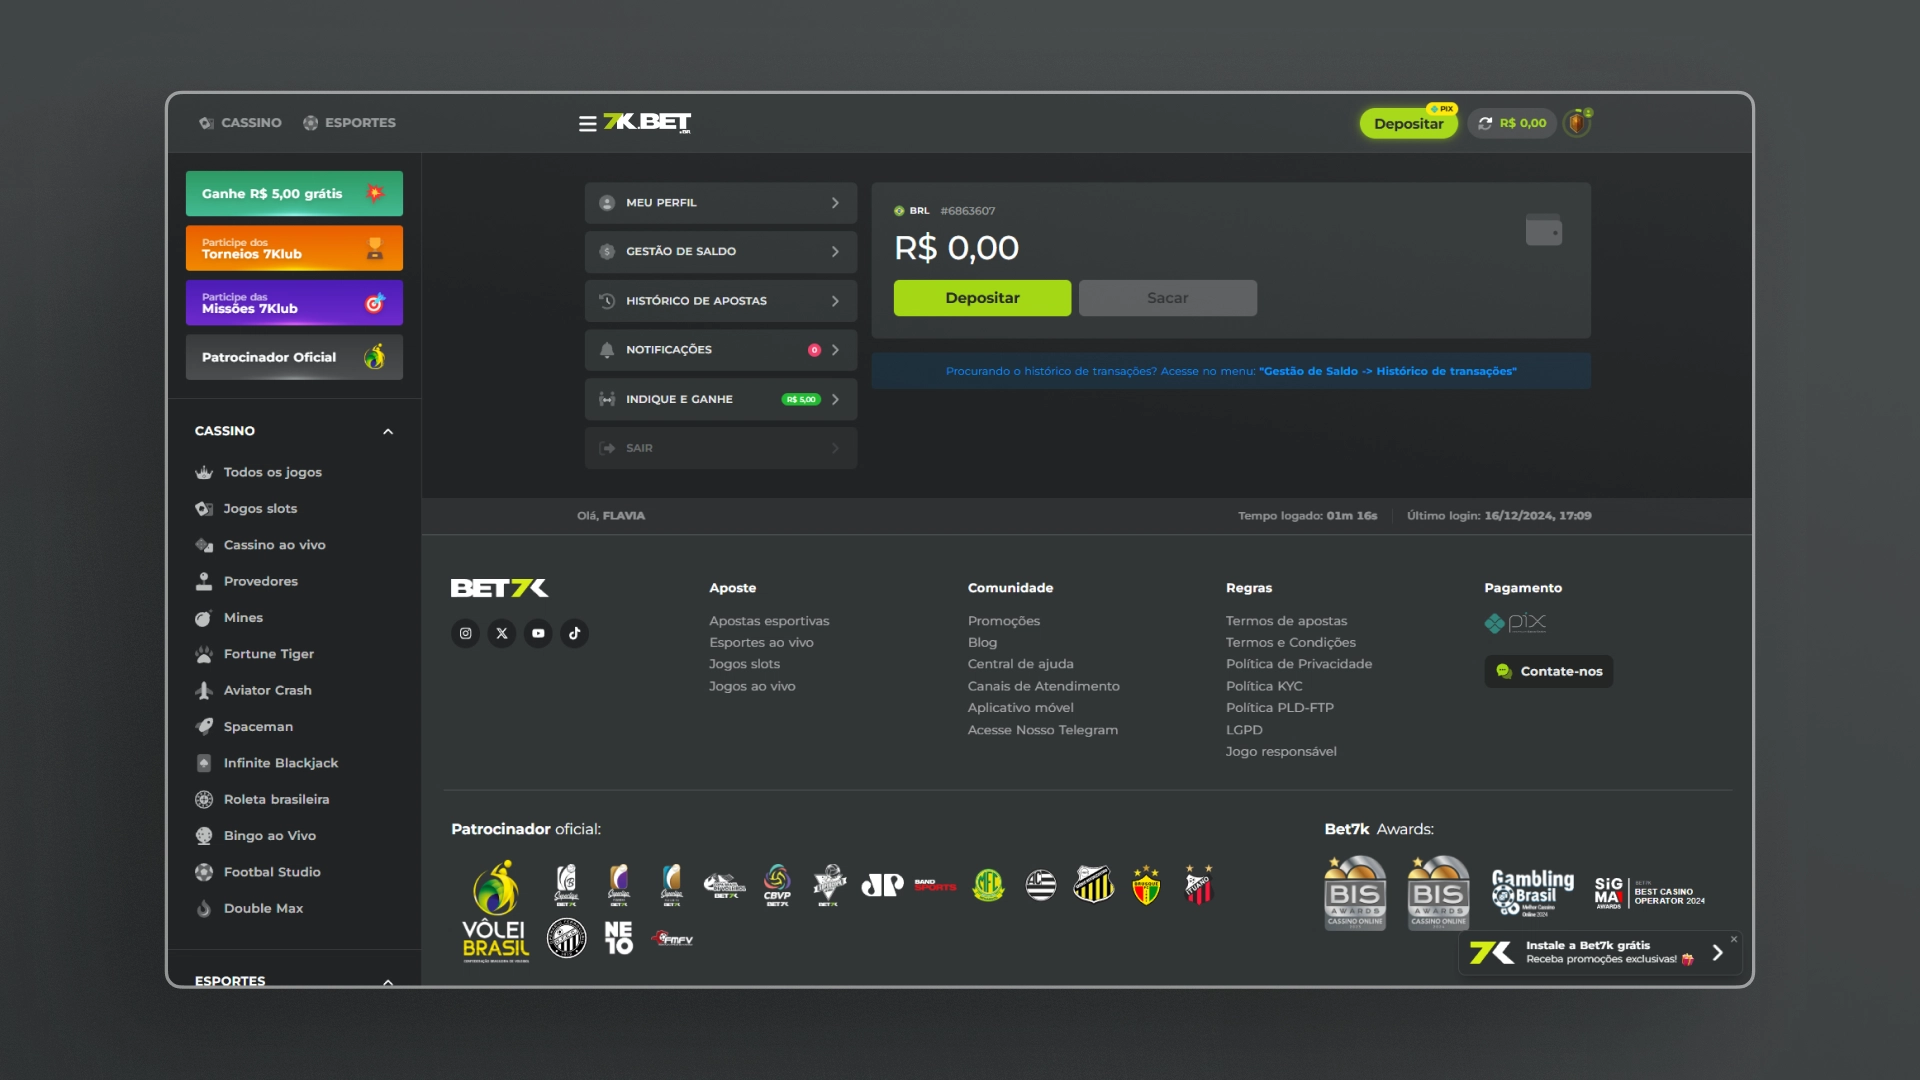This screenshot has height=1080, width=1920.
Task: Open Mines game in sidebar
Action: [229, 618]
